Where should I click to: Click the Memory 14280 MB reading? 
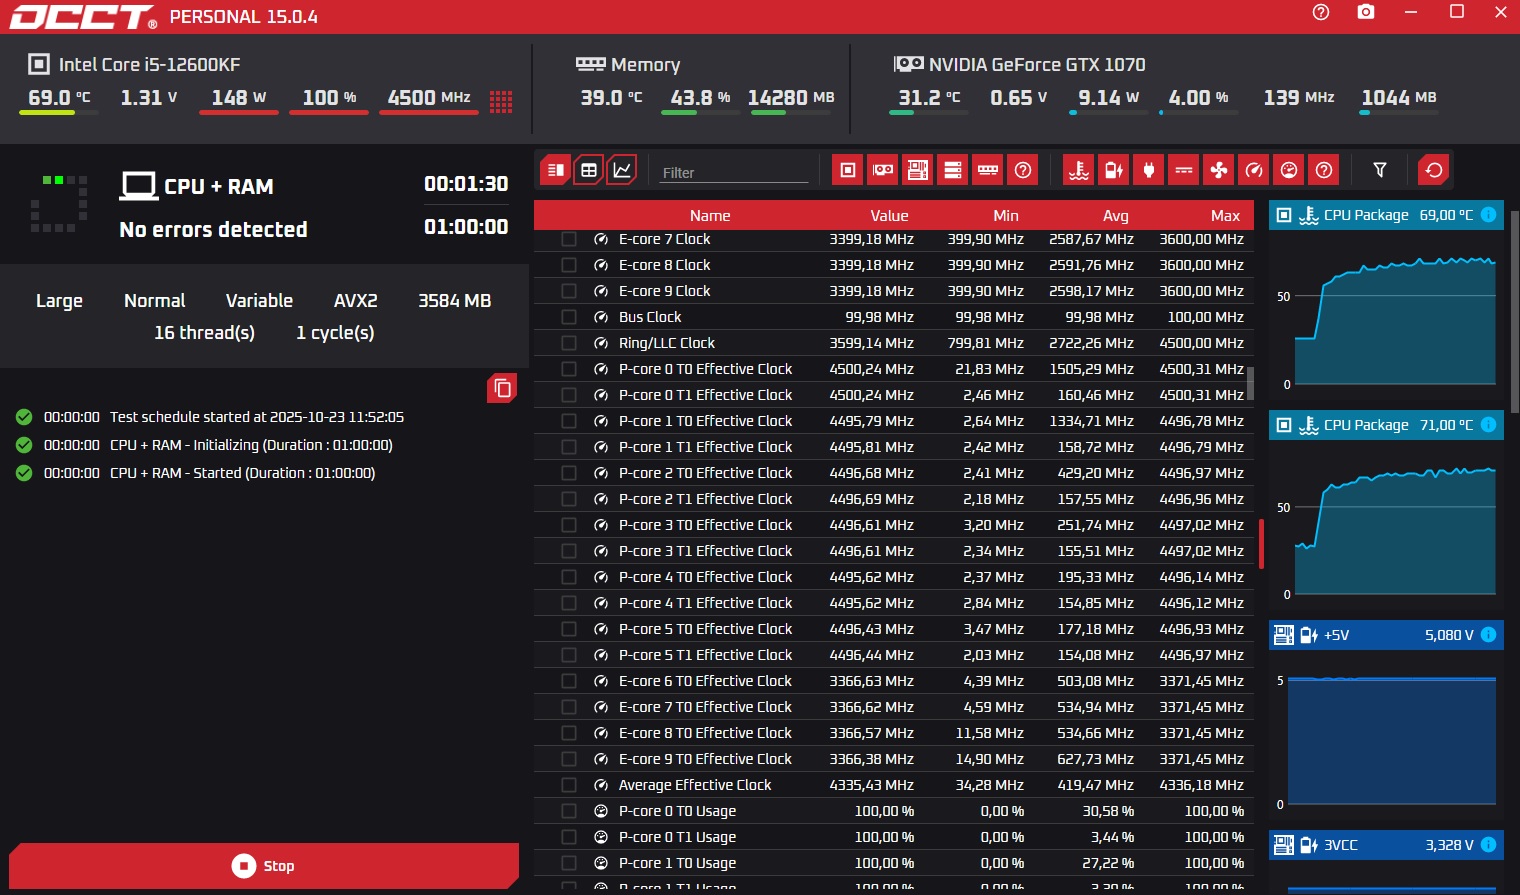click(x=790, y=98)
